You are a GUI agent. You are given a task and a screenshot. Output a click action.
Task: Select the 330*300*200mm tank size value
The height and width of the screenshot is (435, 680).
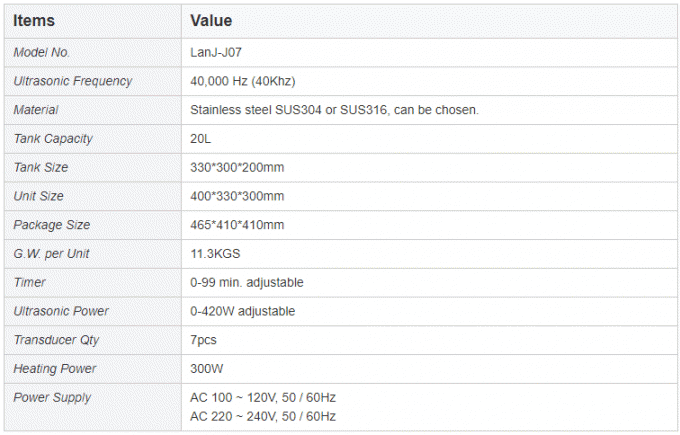237,167
